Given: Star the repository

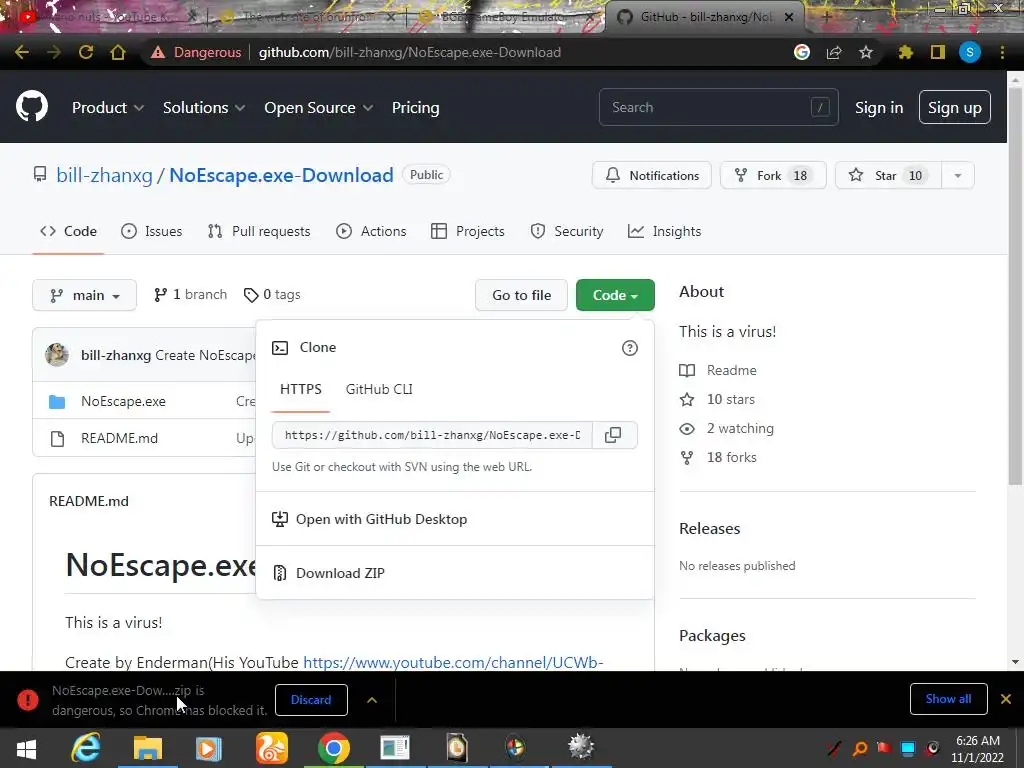Looking at the screenshot, I should pos(888,176).
